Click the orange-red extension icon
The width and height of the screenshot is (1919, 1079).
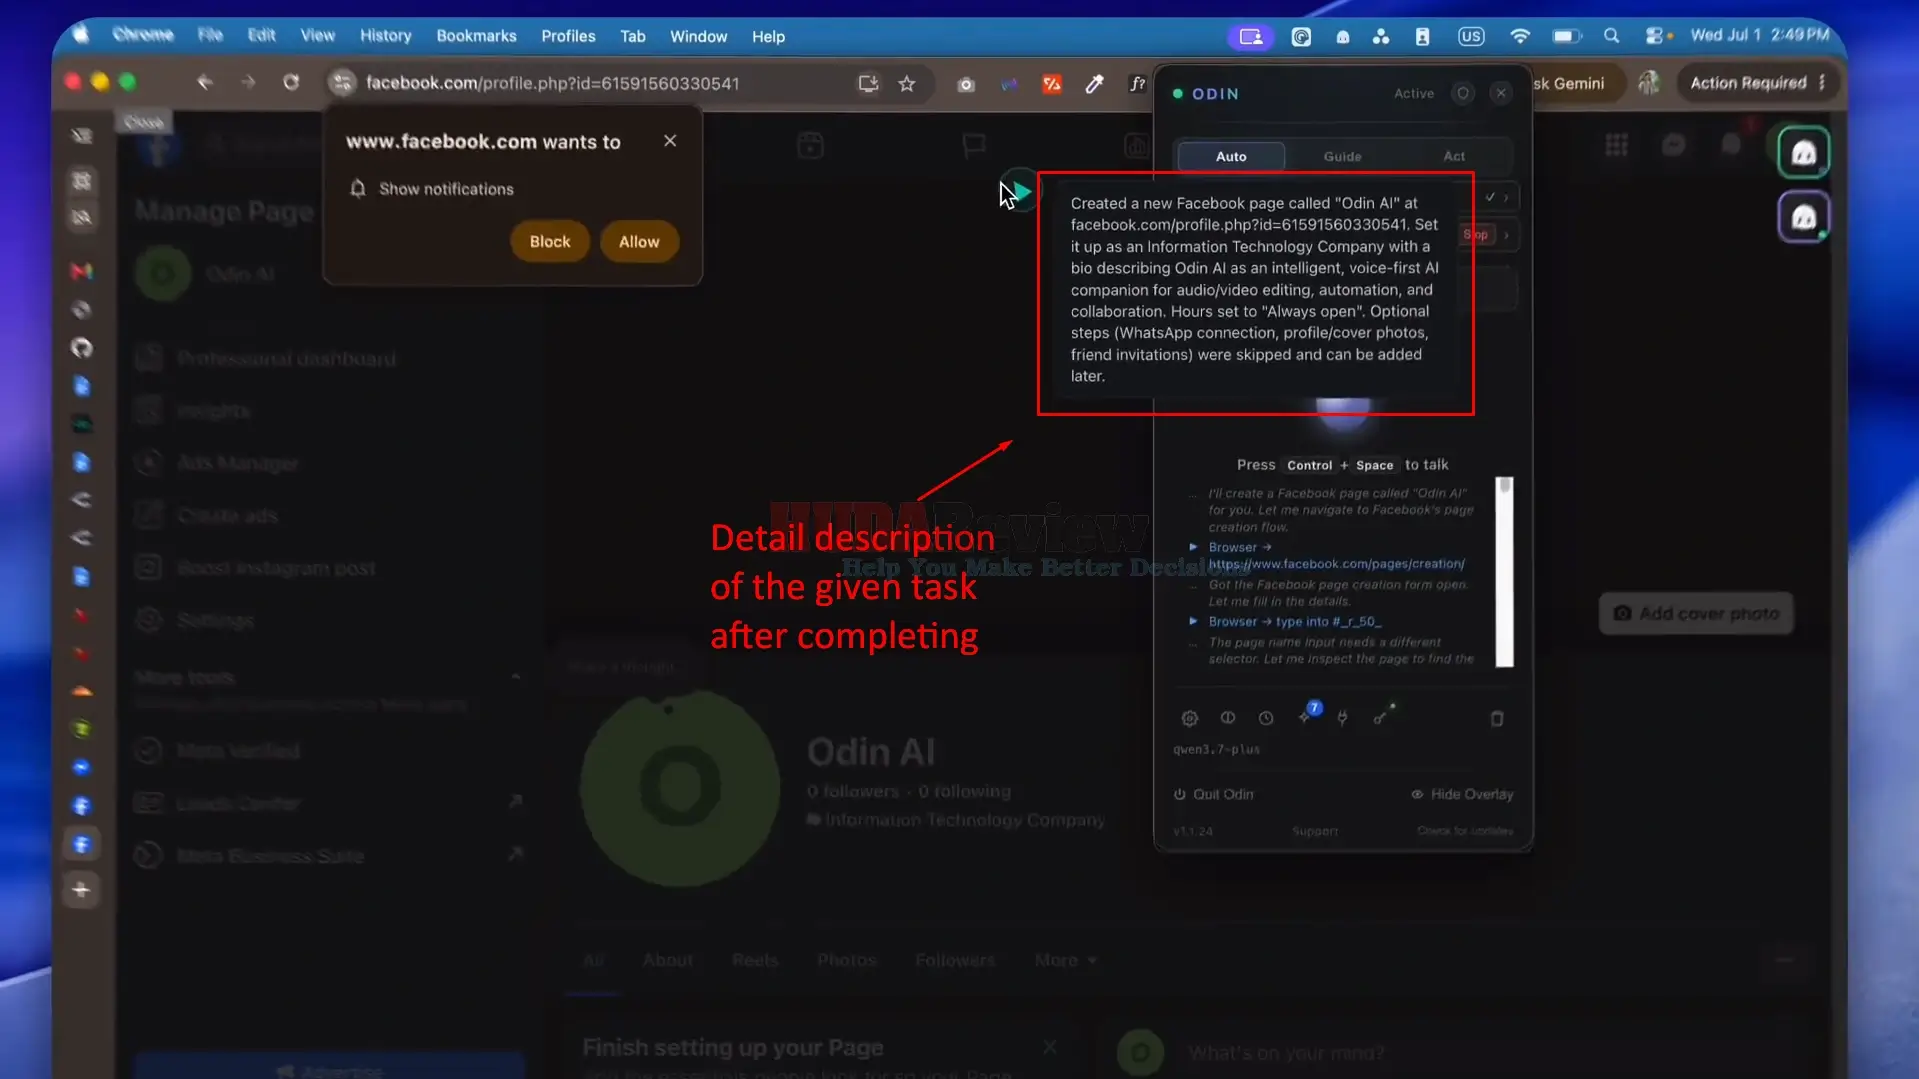click(x=1051, y=85)
